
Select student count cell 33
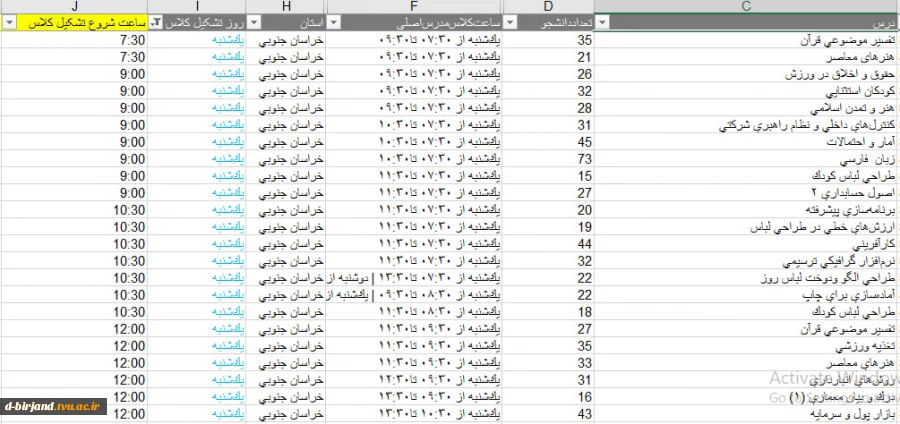549,363
